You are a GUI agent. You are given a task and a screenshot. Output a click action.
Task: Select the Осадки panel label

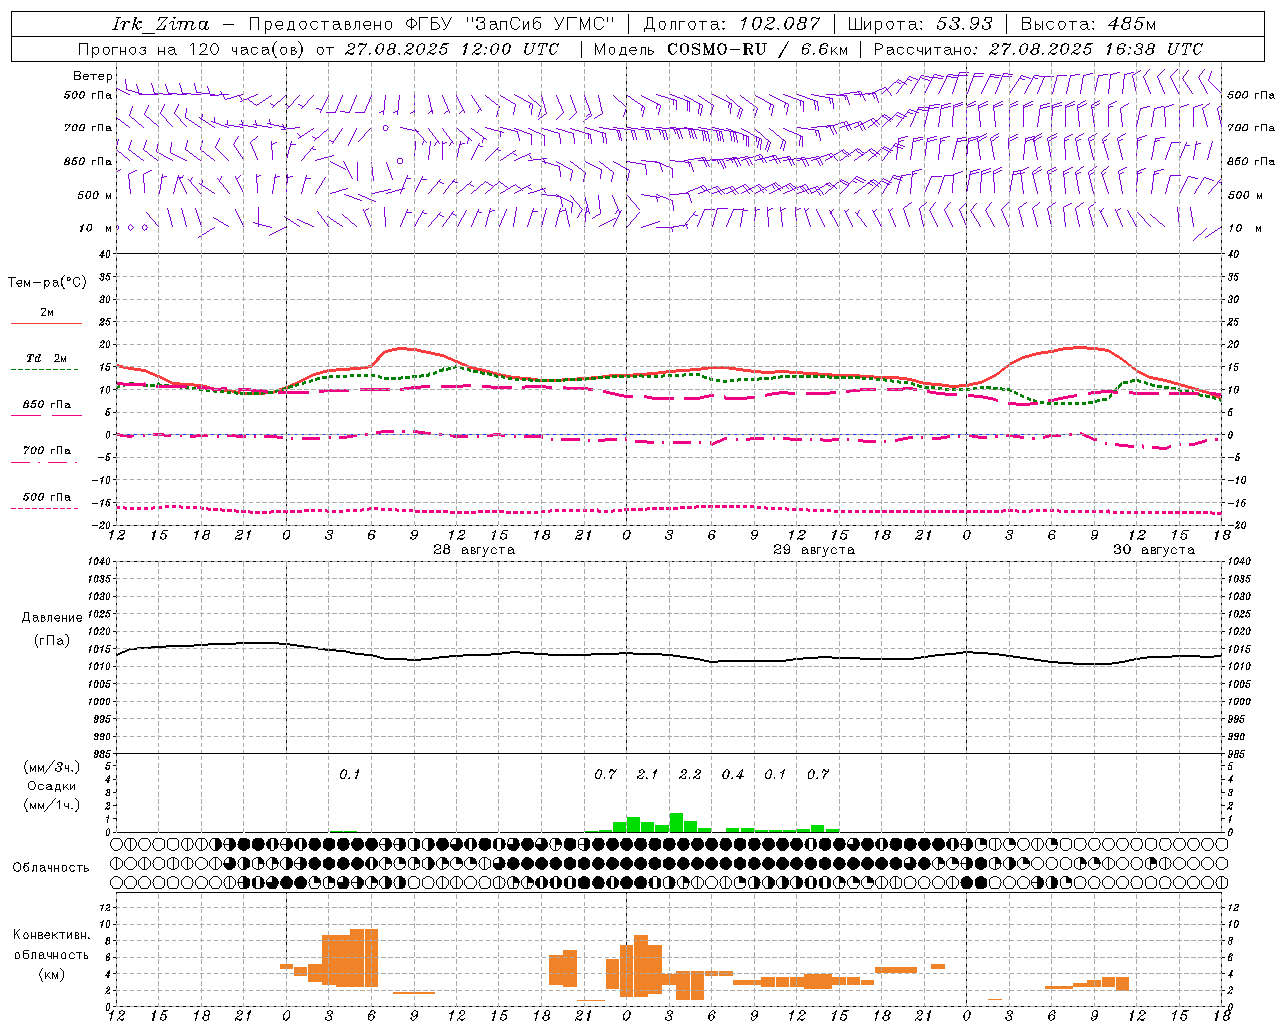click(52, 786)
